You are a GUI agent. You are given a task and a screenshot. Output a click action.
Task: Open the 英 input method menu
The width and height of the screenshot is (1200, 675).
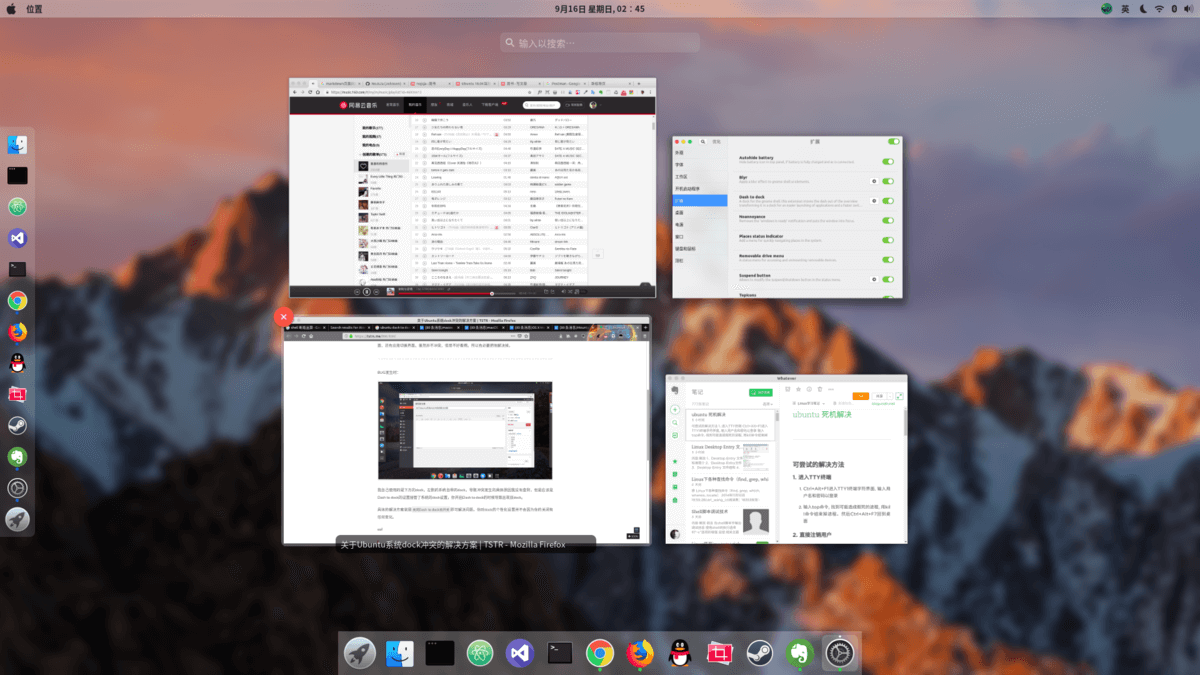pyautogui.click(x=1125, y=9)
